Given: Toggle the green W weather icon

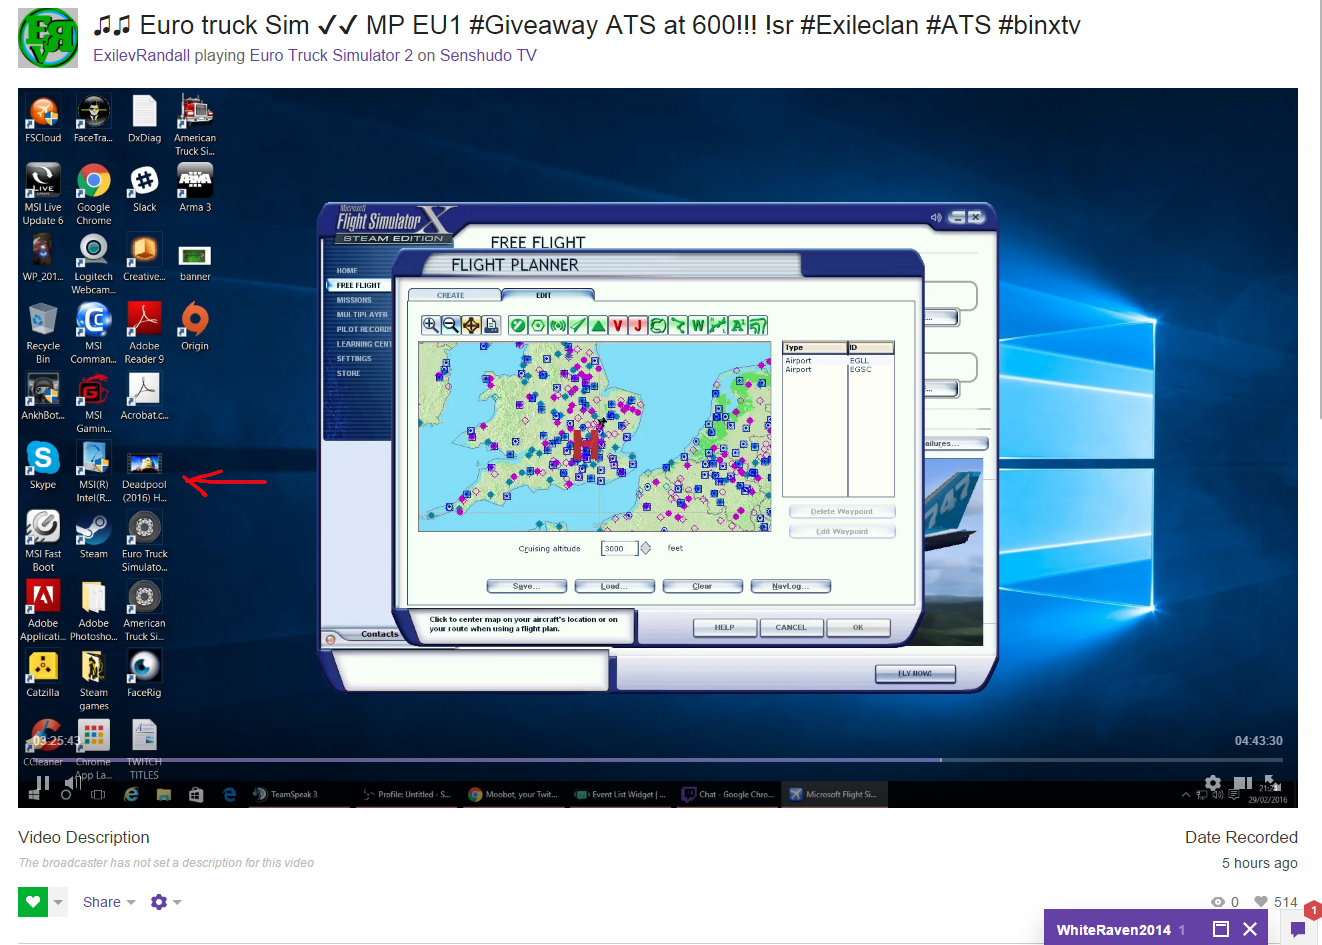Looking at the screenshot, I should [698, 325].
